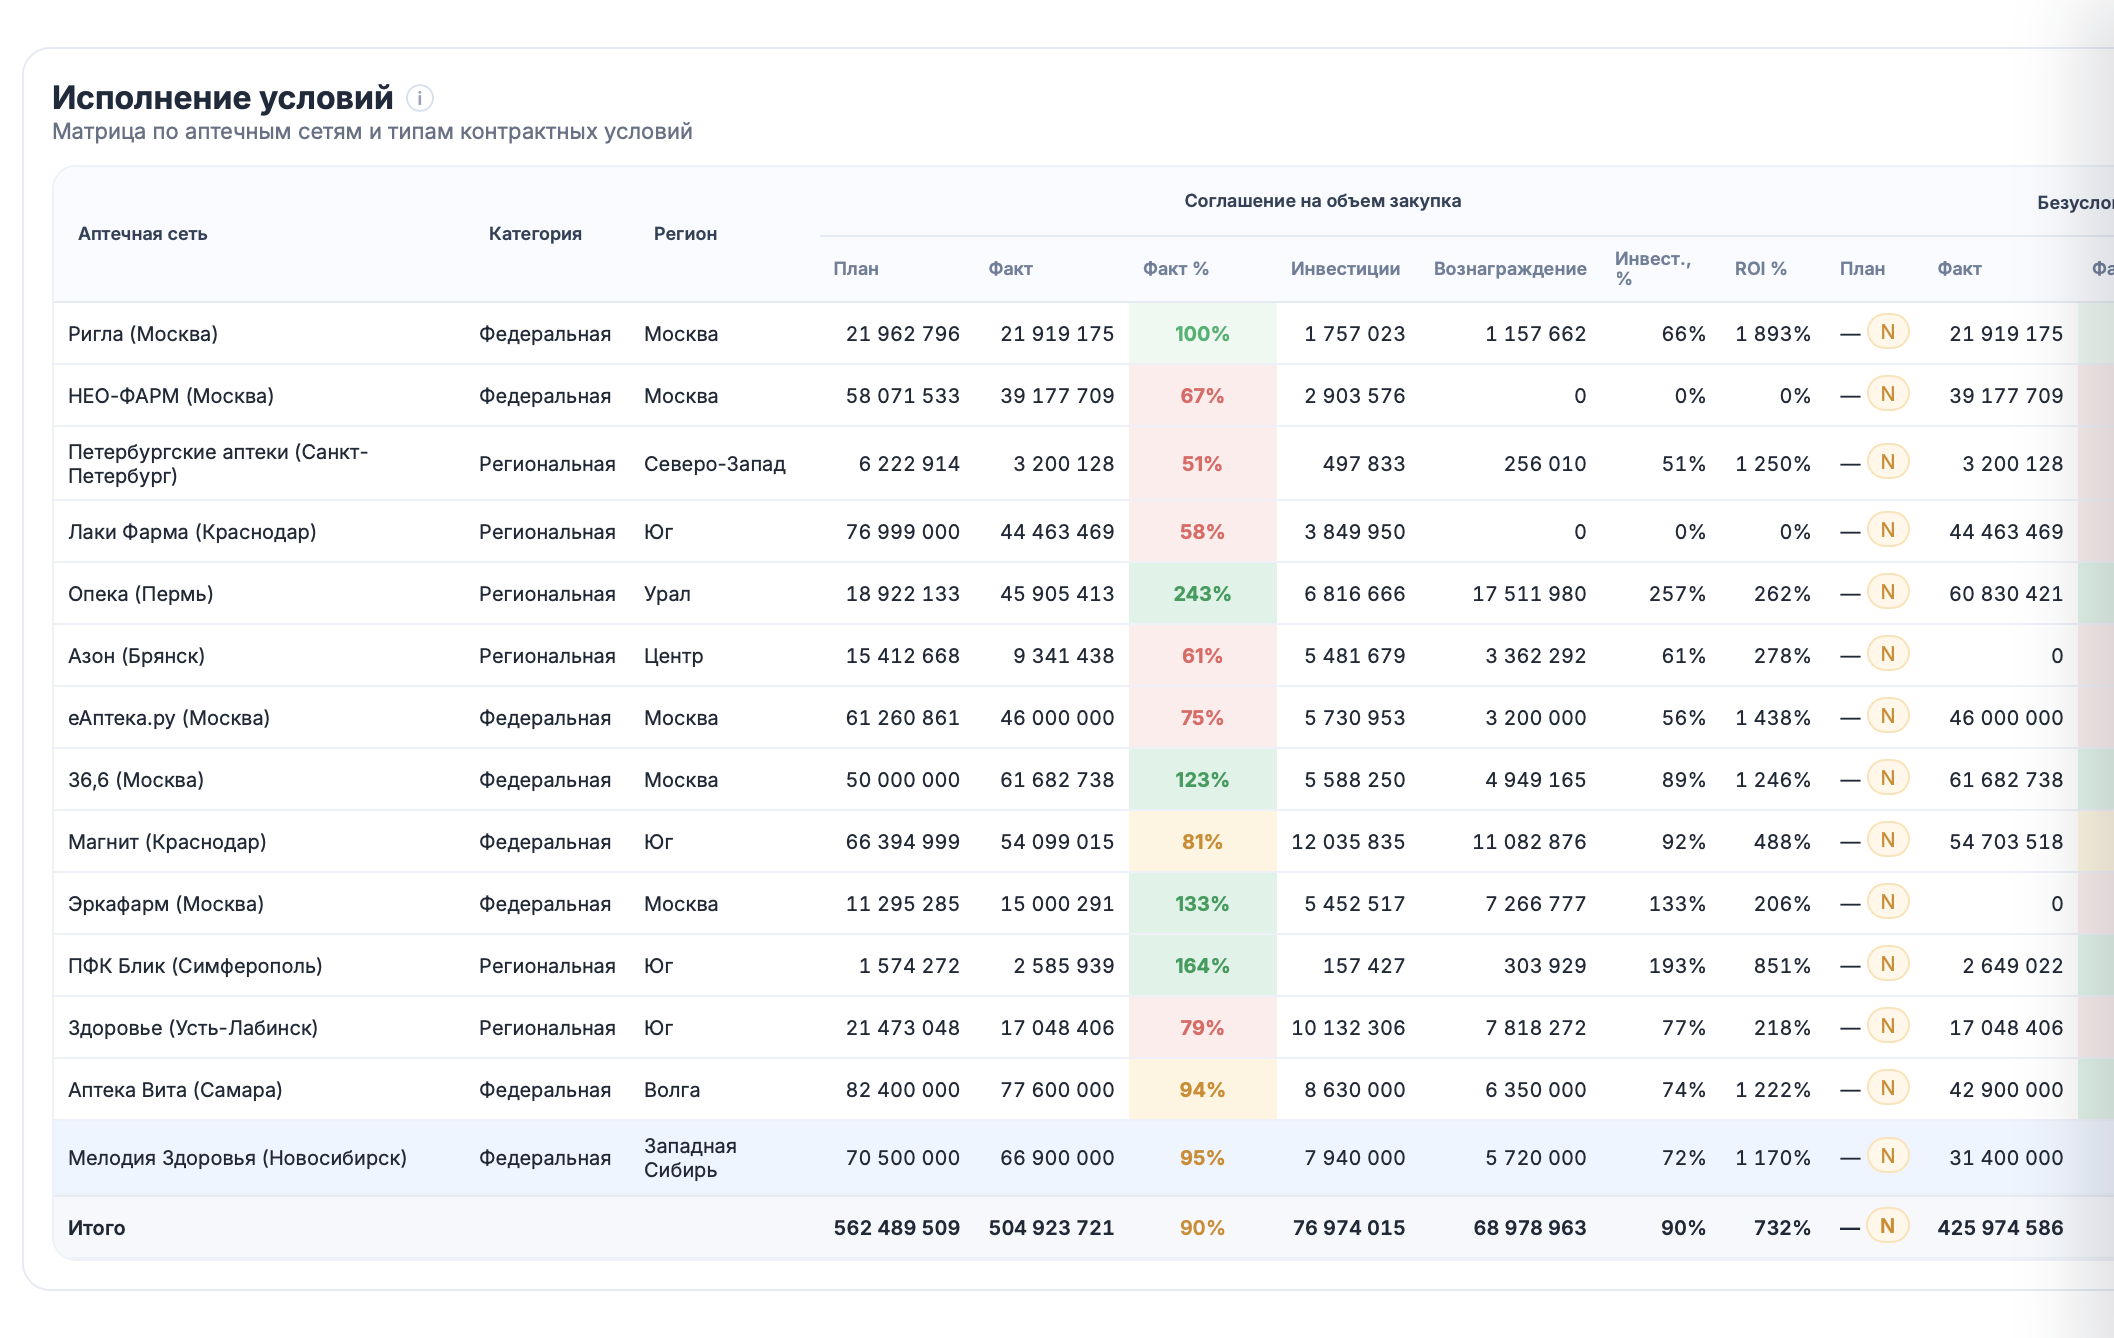Sort by the "ROI %" column header

point(1760,268)
